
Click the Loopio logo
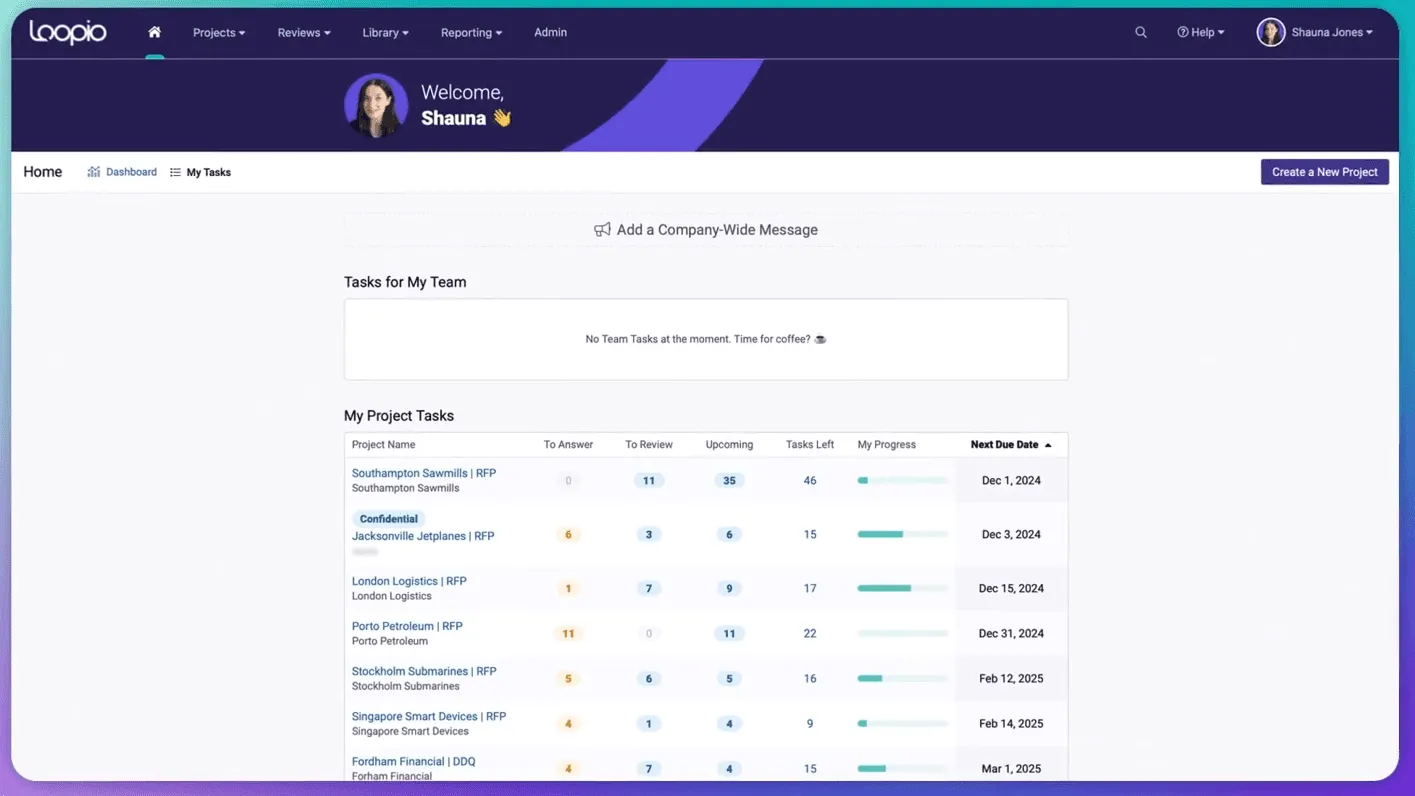[x=68, y=32]
